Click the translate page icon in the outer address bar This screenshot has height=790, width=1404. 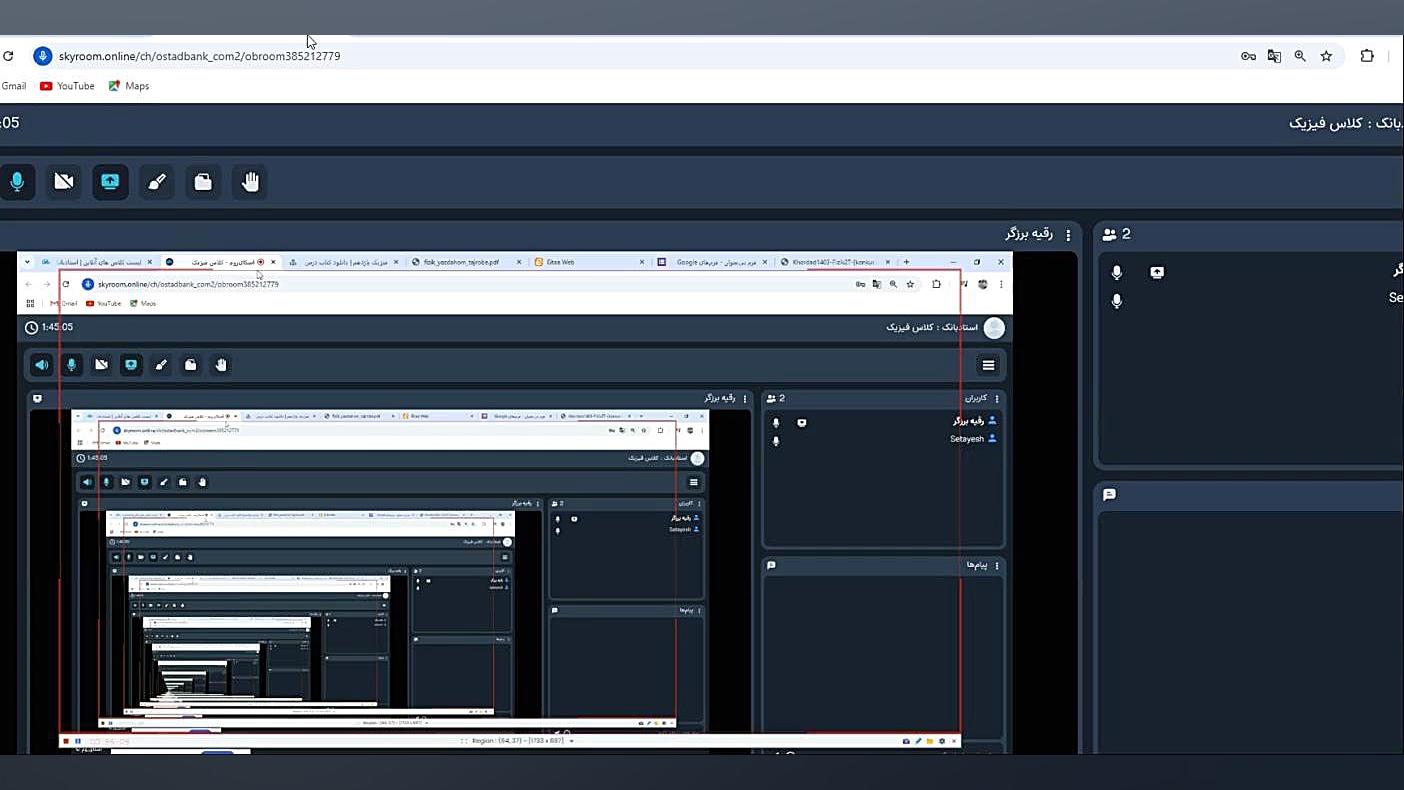coord(1274,56)
